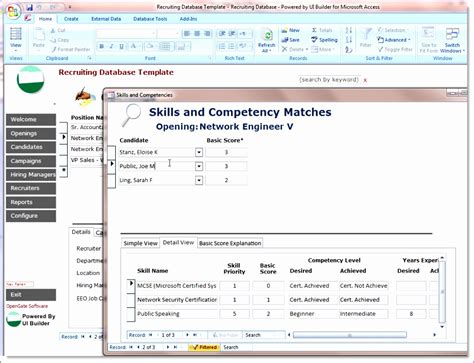Screen dimensions: 474x363
Task: Select the MCSE skill row selector
Action: (131, 286)
